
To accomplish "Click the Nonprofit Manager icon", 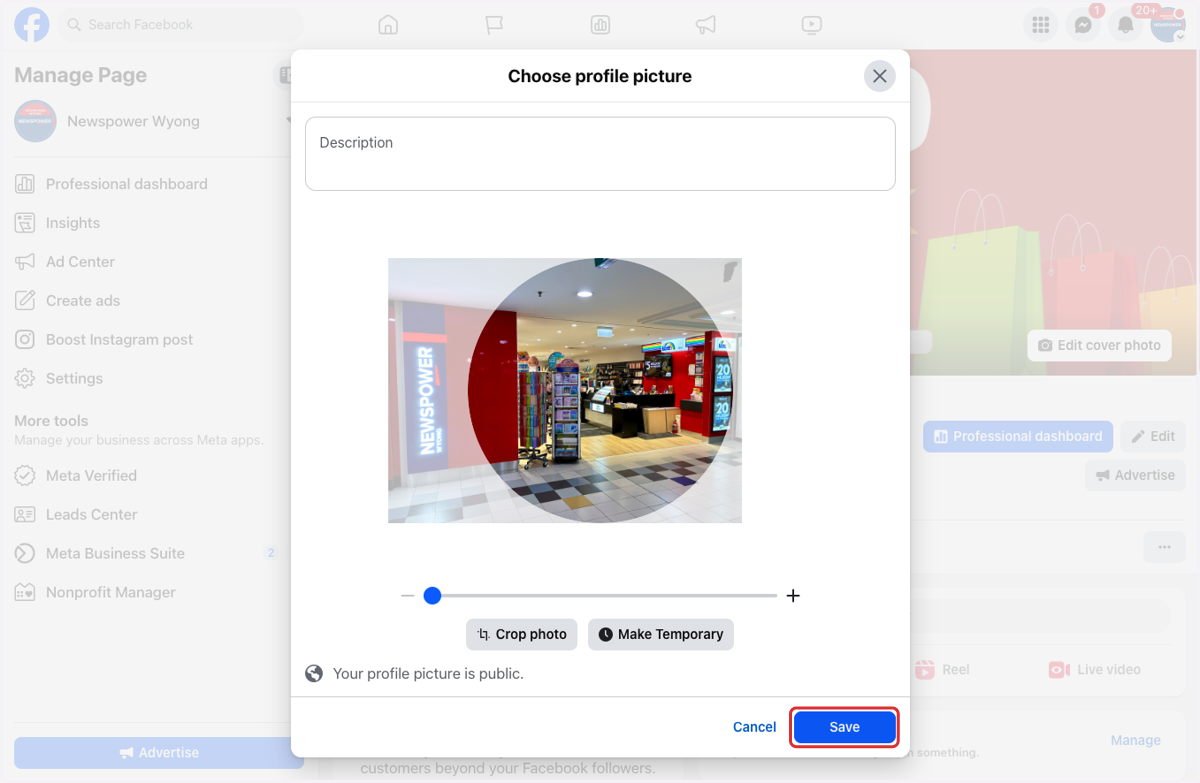I will click(25, 593).
